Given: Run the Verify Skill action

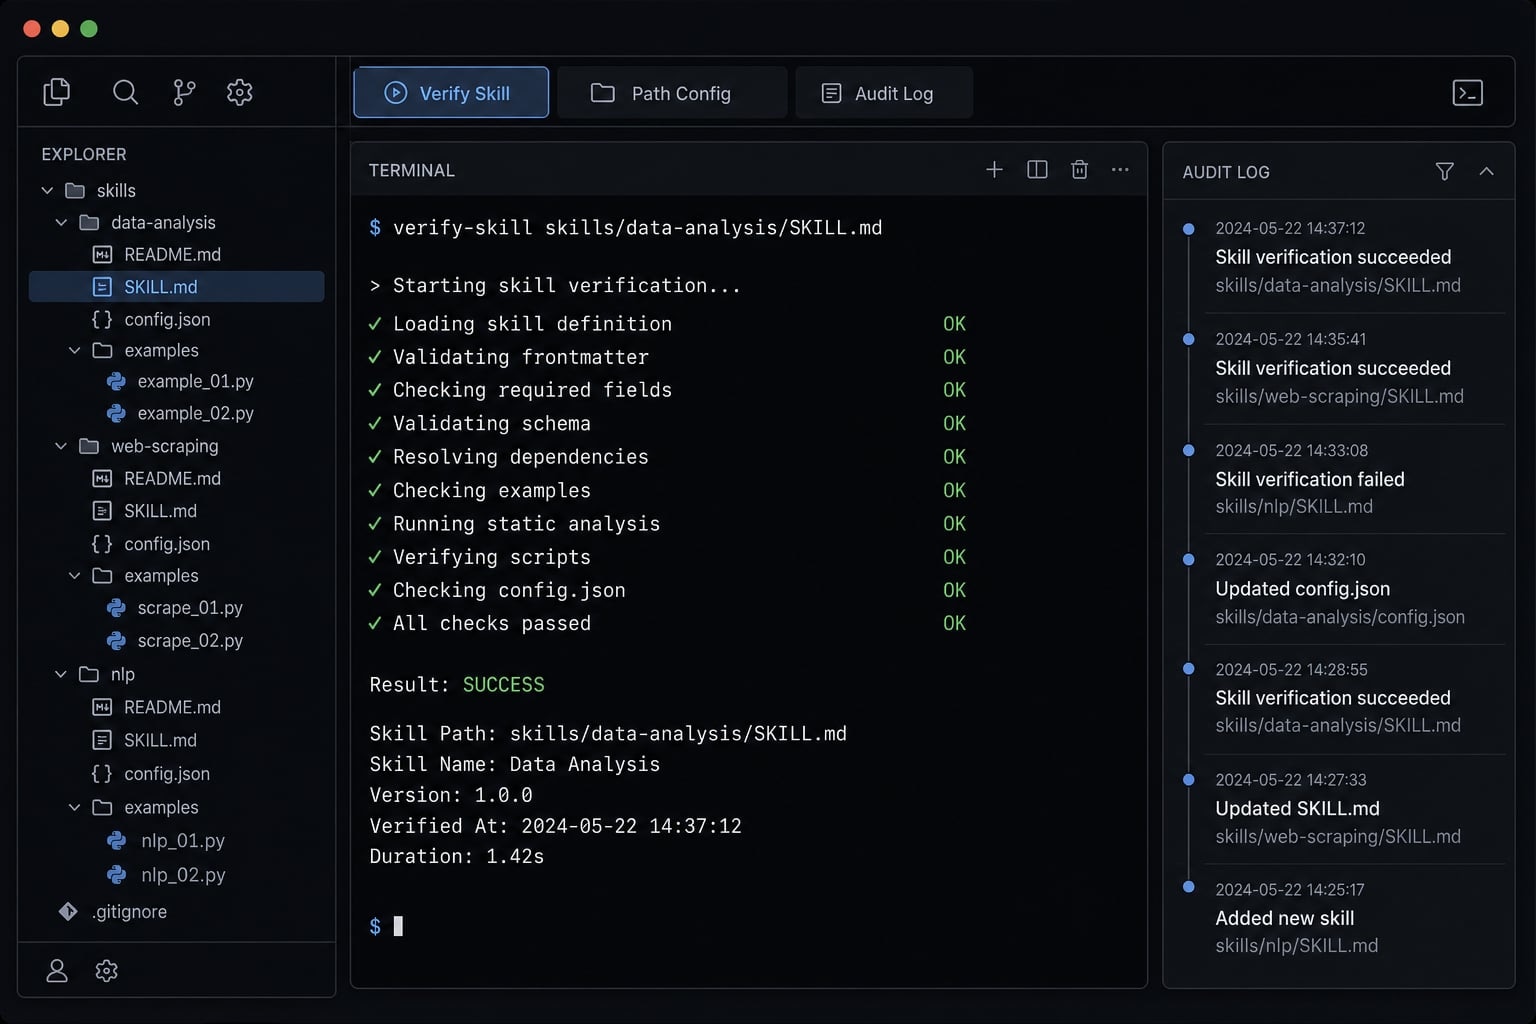Looking at the screenshot, I should (x=451, y=93).
